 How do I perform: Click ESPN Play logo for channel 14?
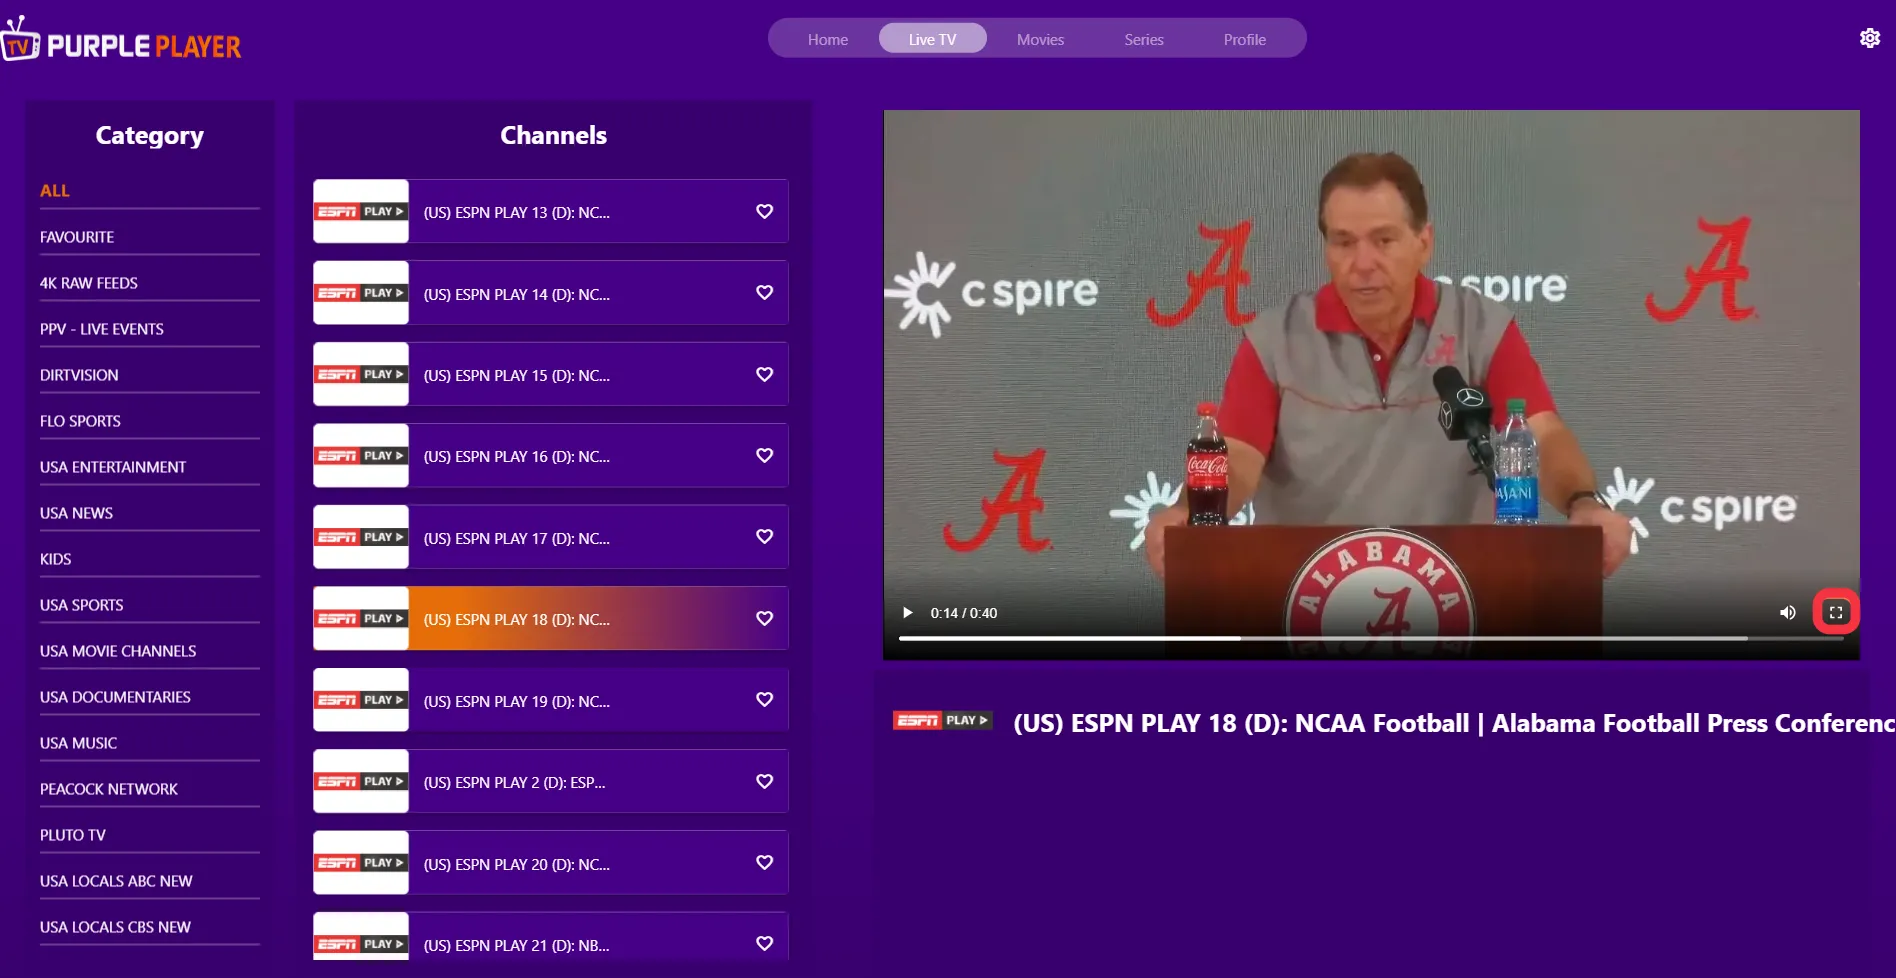361,293
